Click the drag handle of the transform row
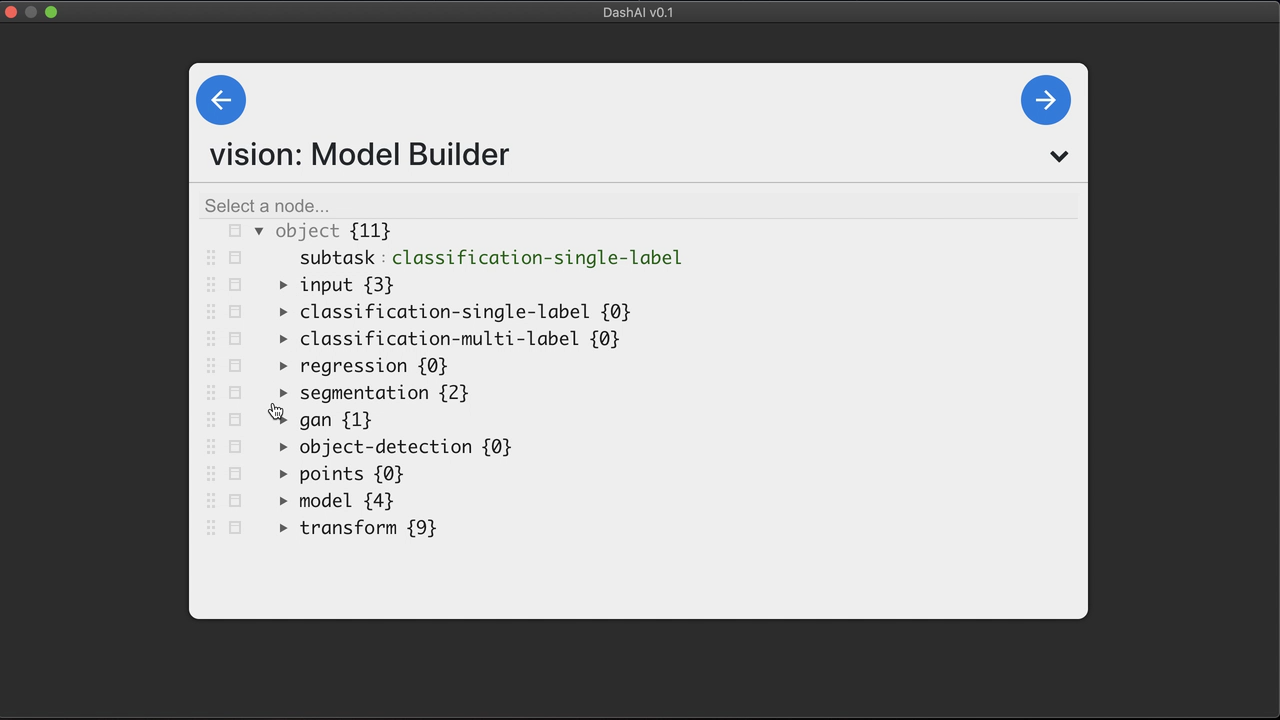The width and height of the screenshot is (1280, 720). (x=211, y=528)
